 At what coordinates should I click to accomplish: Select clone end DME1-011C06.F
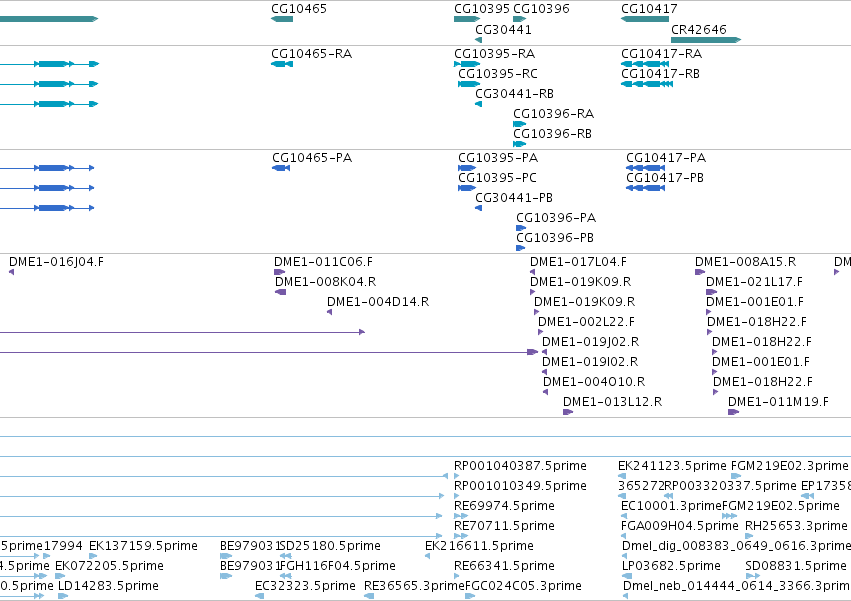[x=323, y=262]
